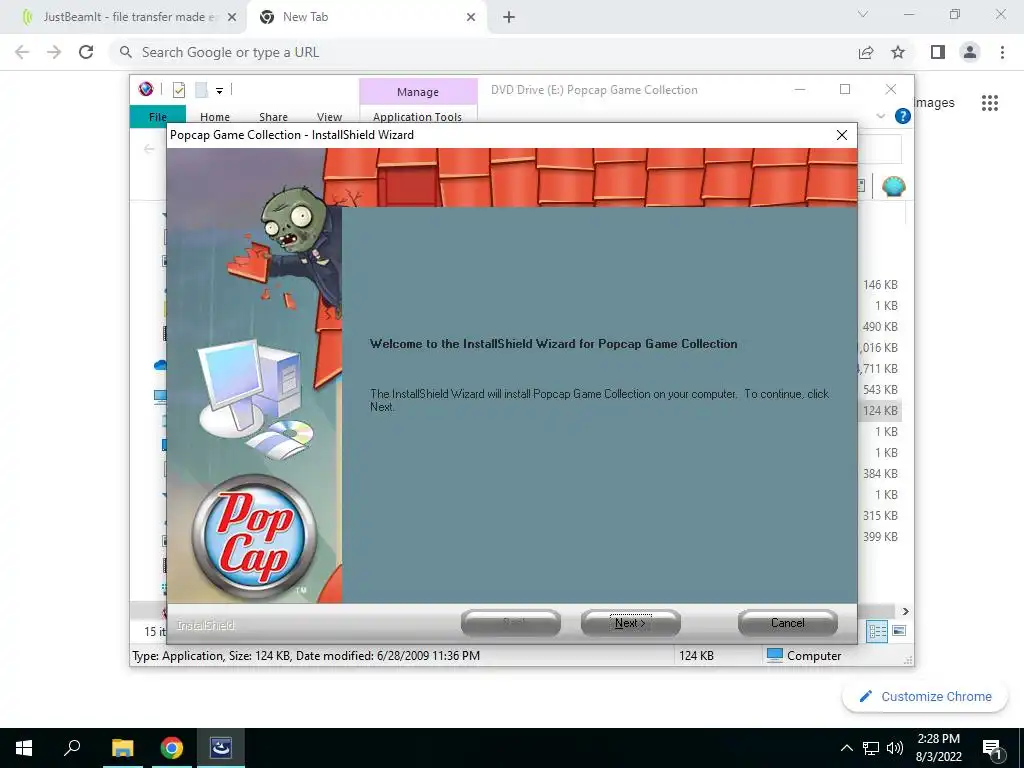The width and height of the screenshot is (1024, 768).
Task: Click Next in the InstallShield Wizard
Action: (630, 623)
